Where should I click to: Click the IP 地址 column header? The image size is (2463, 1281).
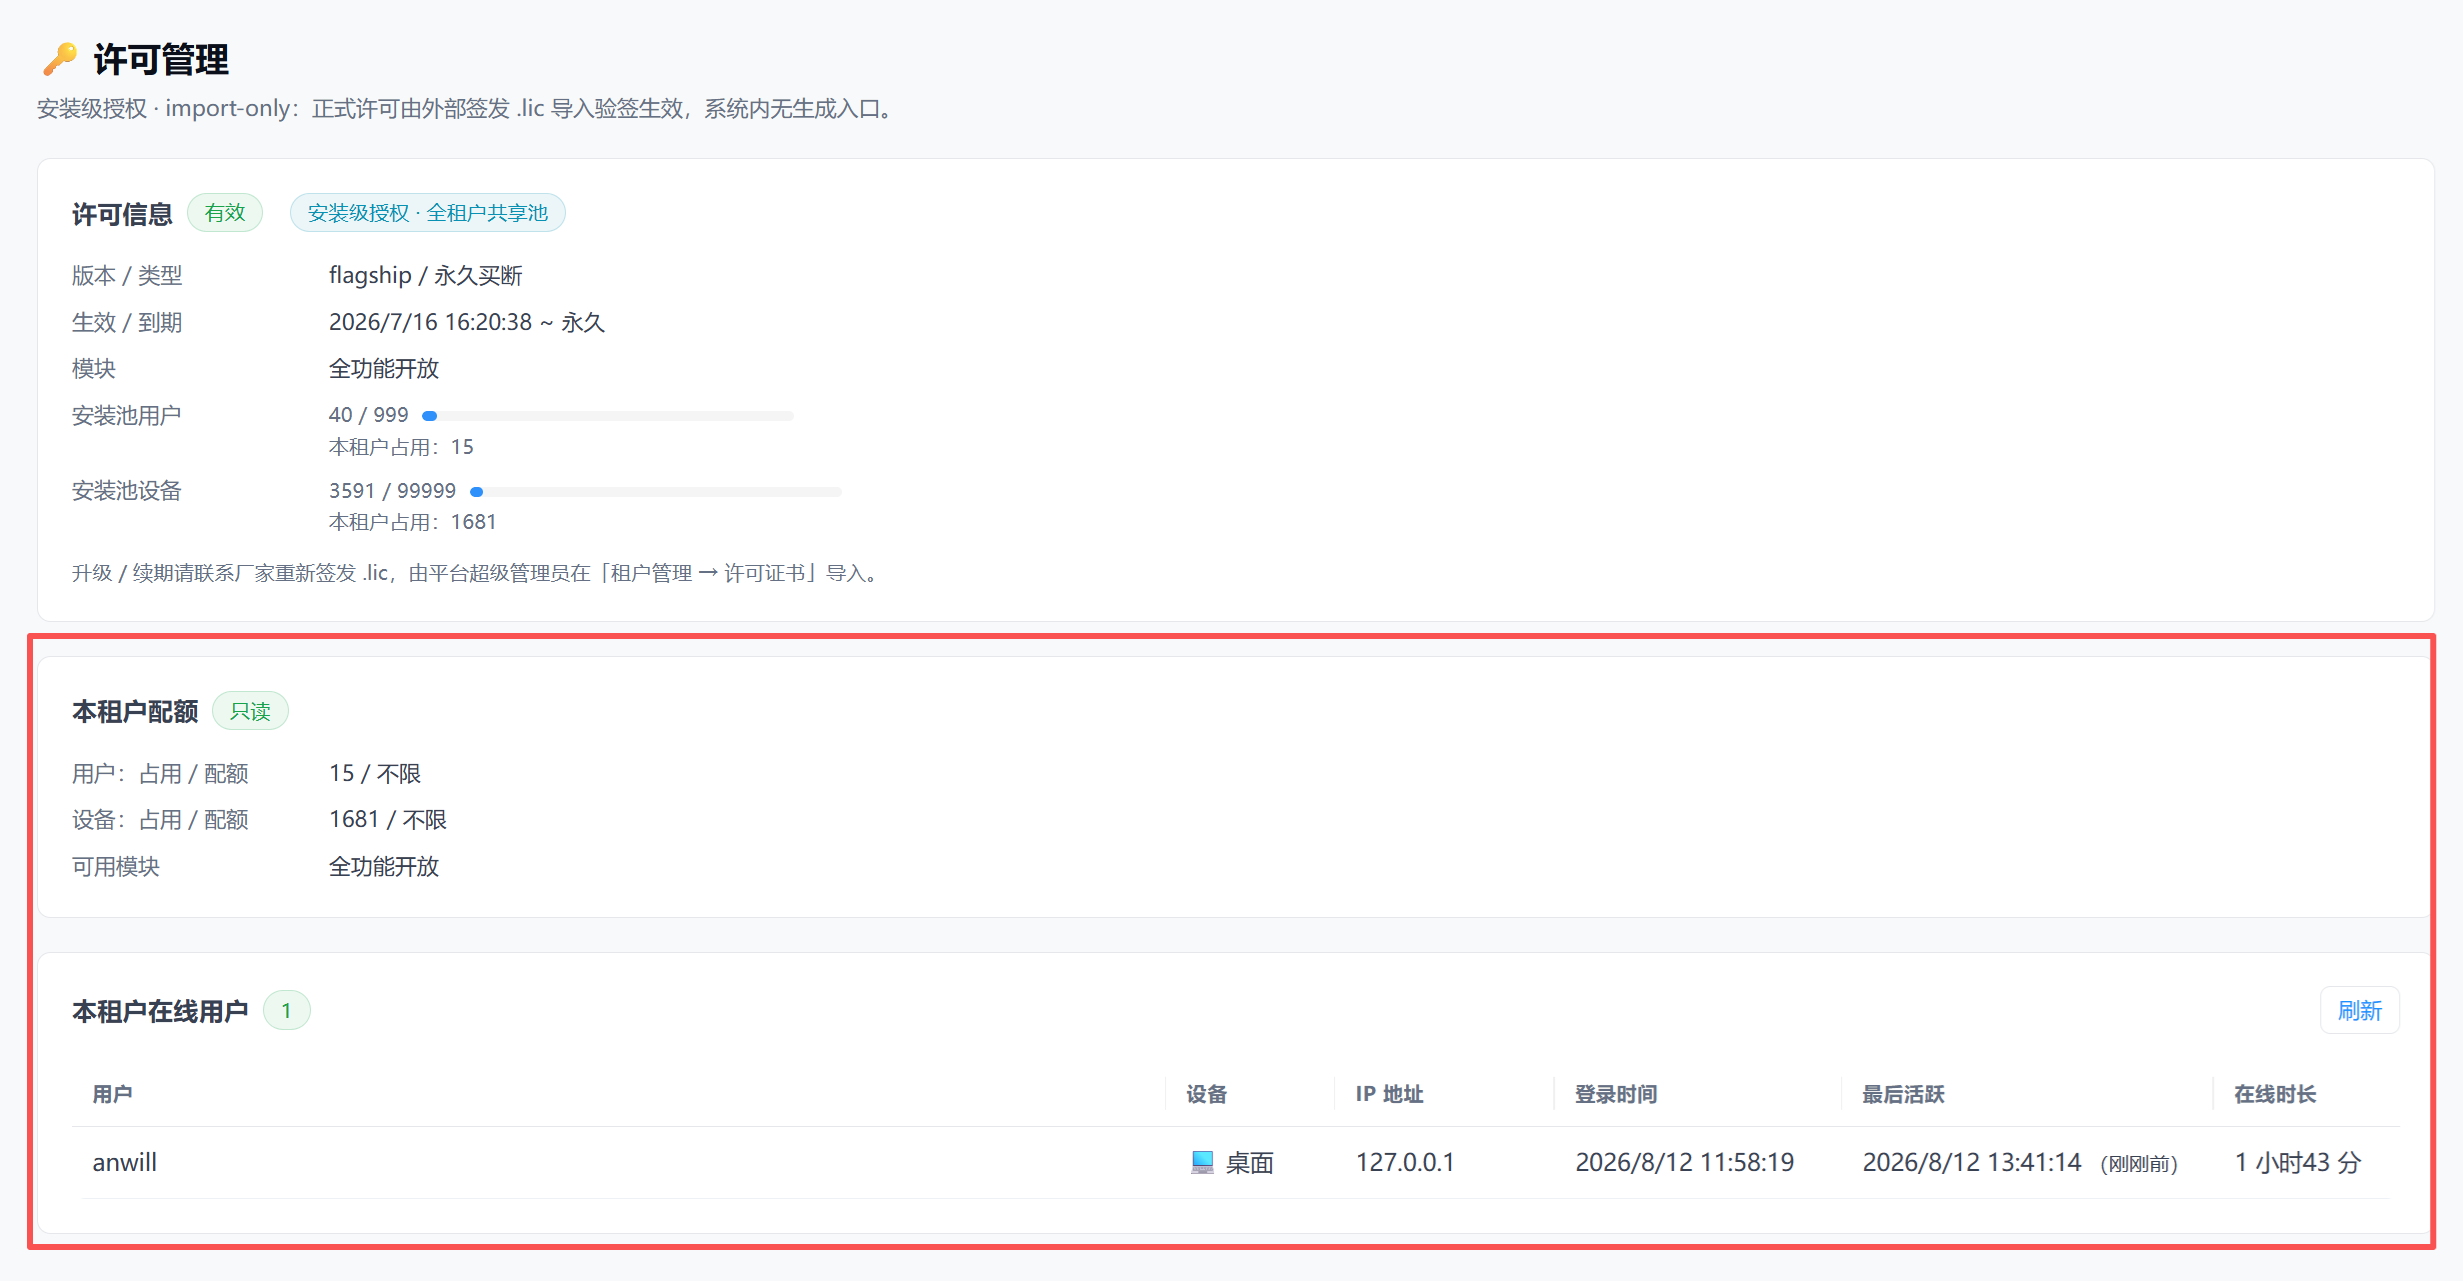1390,1094
